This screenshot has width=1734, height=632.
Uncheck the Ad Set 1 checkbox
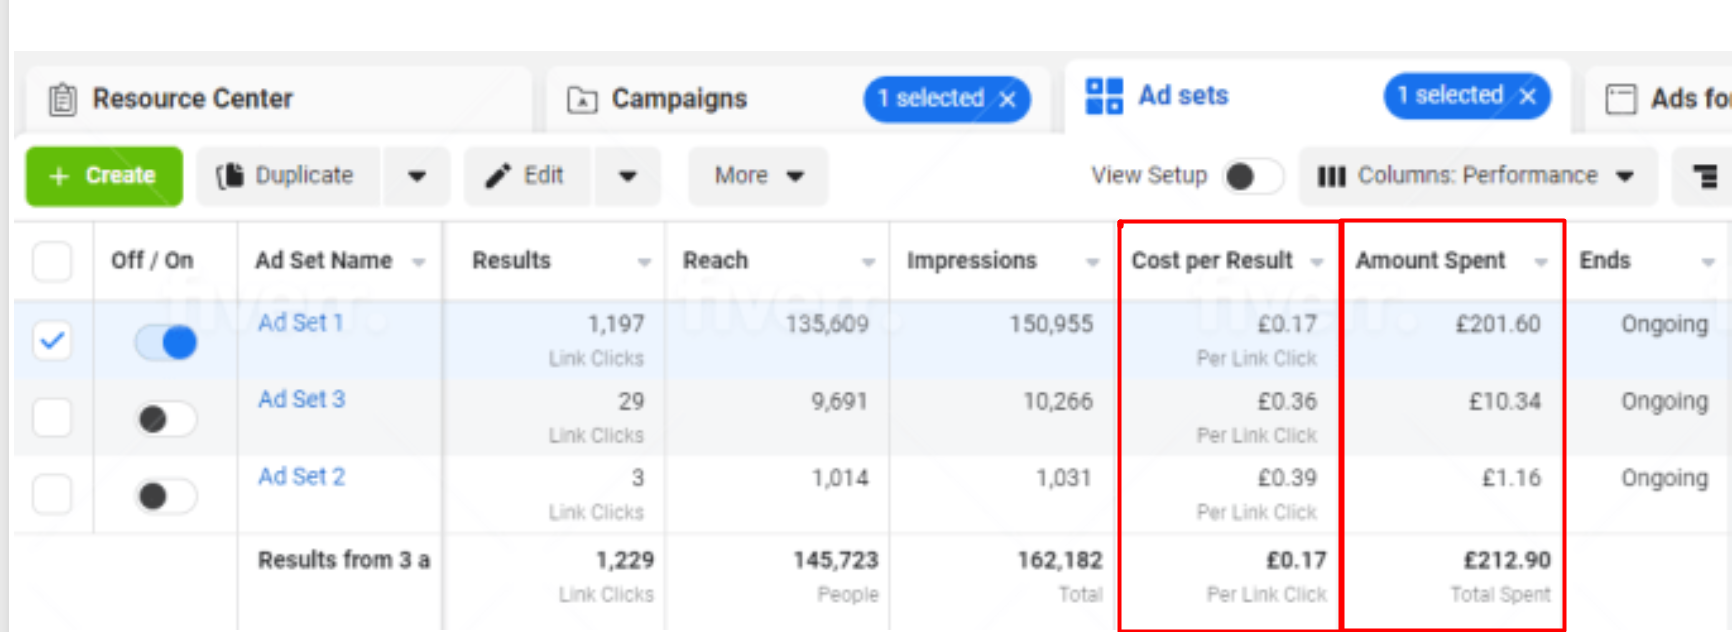[52, 341]
